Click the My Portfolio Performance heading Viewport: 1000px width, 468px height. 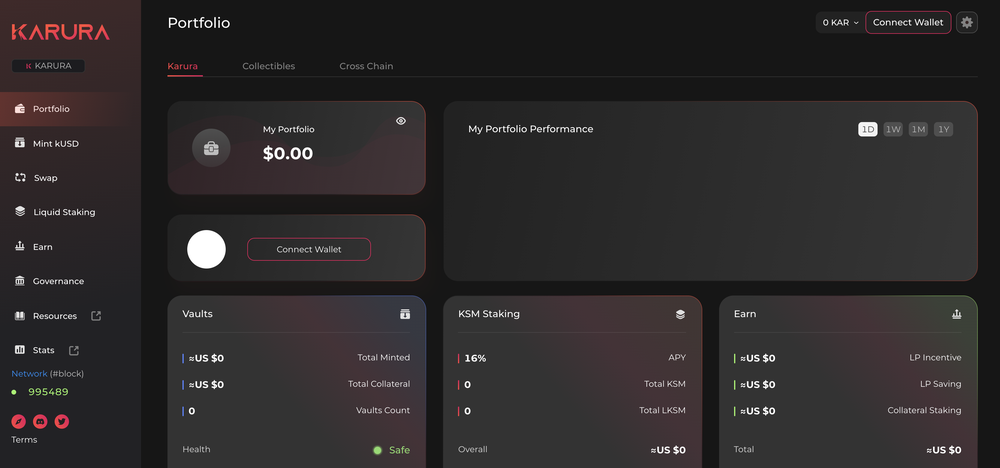click(x=531, y=129)
